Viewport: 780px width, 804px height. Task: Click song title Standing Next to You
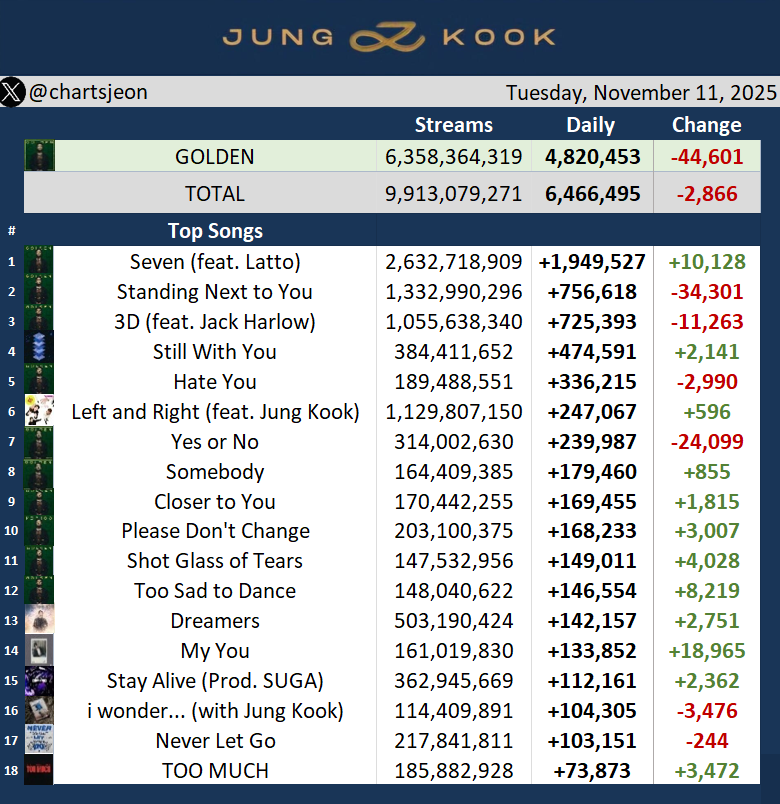coord(215,292)
